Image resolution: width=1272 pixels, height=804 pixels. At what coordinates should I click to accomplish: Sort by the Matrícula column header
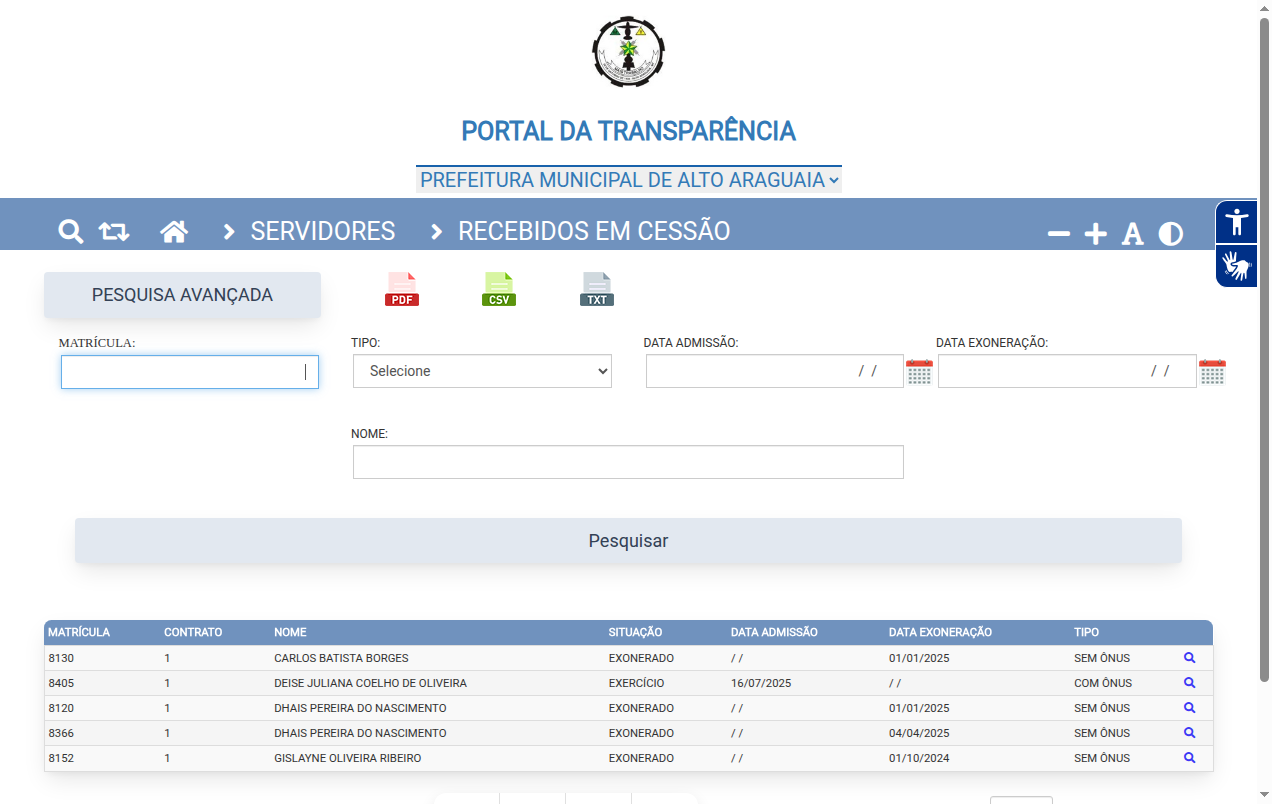[x=79, y=632]
